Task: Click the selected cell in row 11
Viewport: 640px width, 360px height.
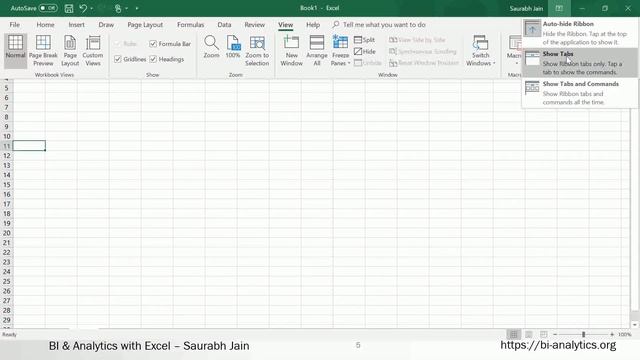Action: pos(29,146)
